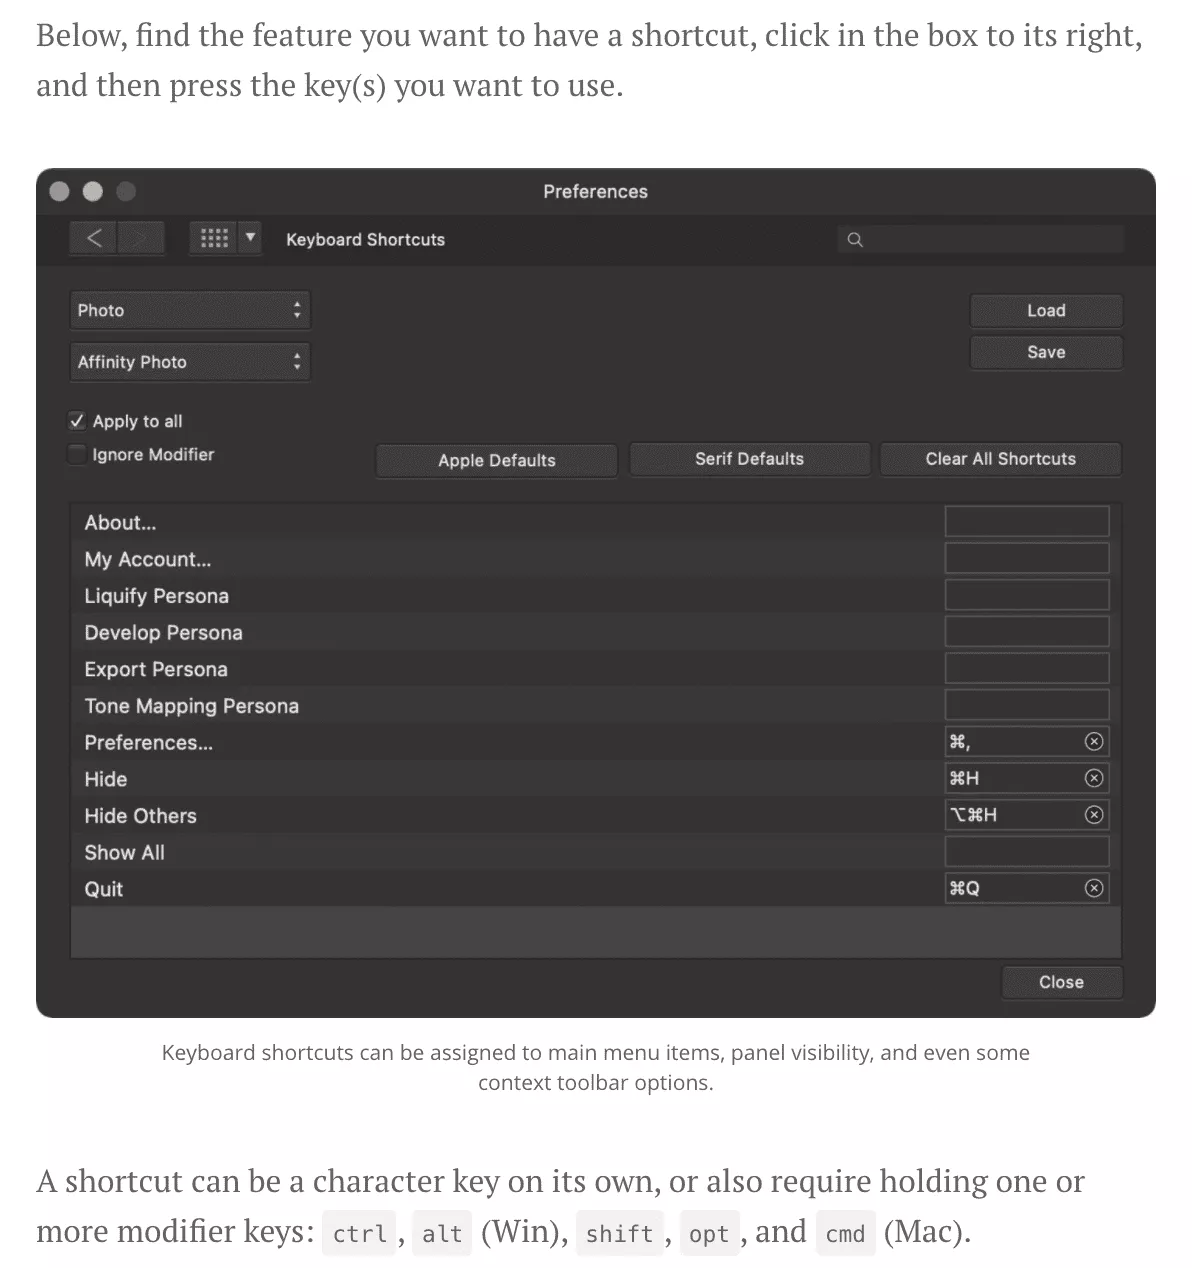Click the Save button
The height and width of the screenshot is (1268, 1192).
(1045, 353)
